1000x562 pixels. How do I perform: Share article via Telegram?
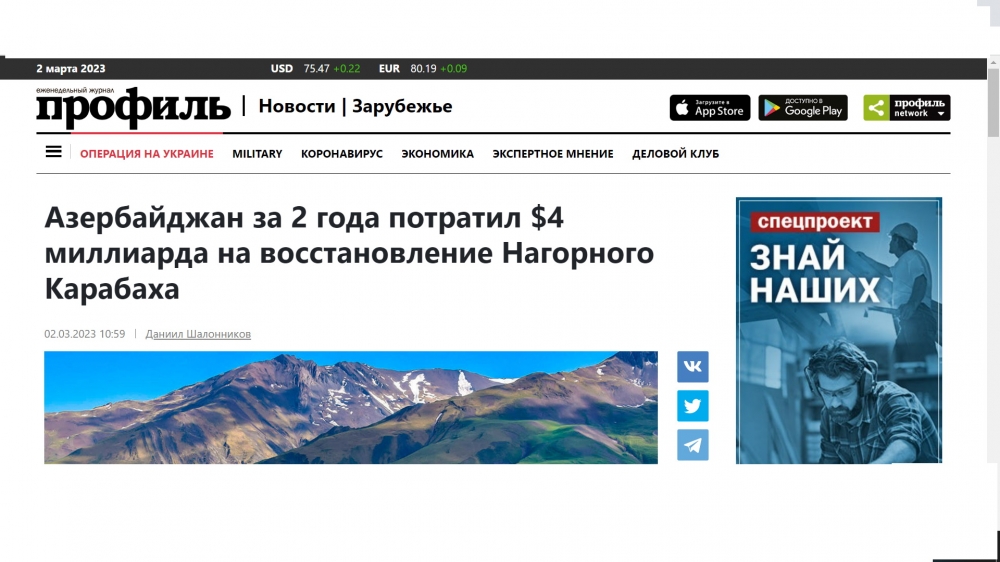[692, 444]
